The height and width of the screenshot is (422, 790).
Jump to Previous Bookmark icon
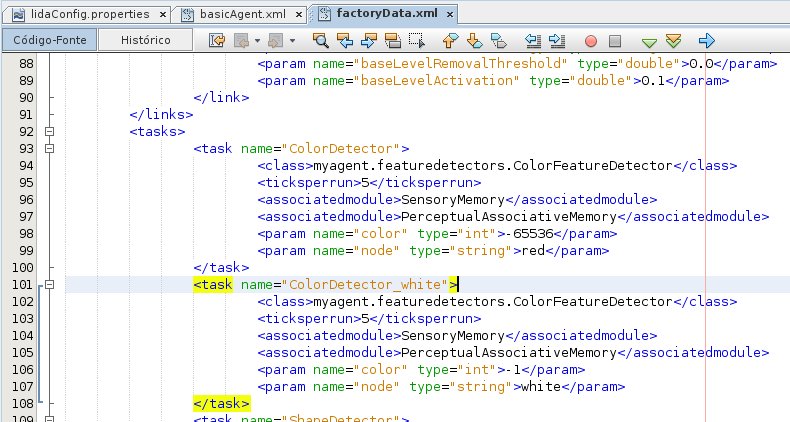450,41
